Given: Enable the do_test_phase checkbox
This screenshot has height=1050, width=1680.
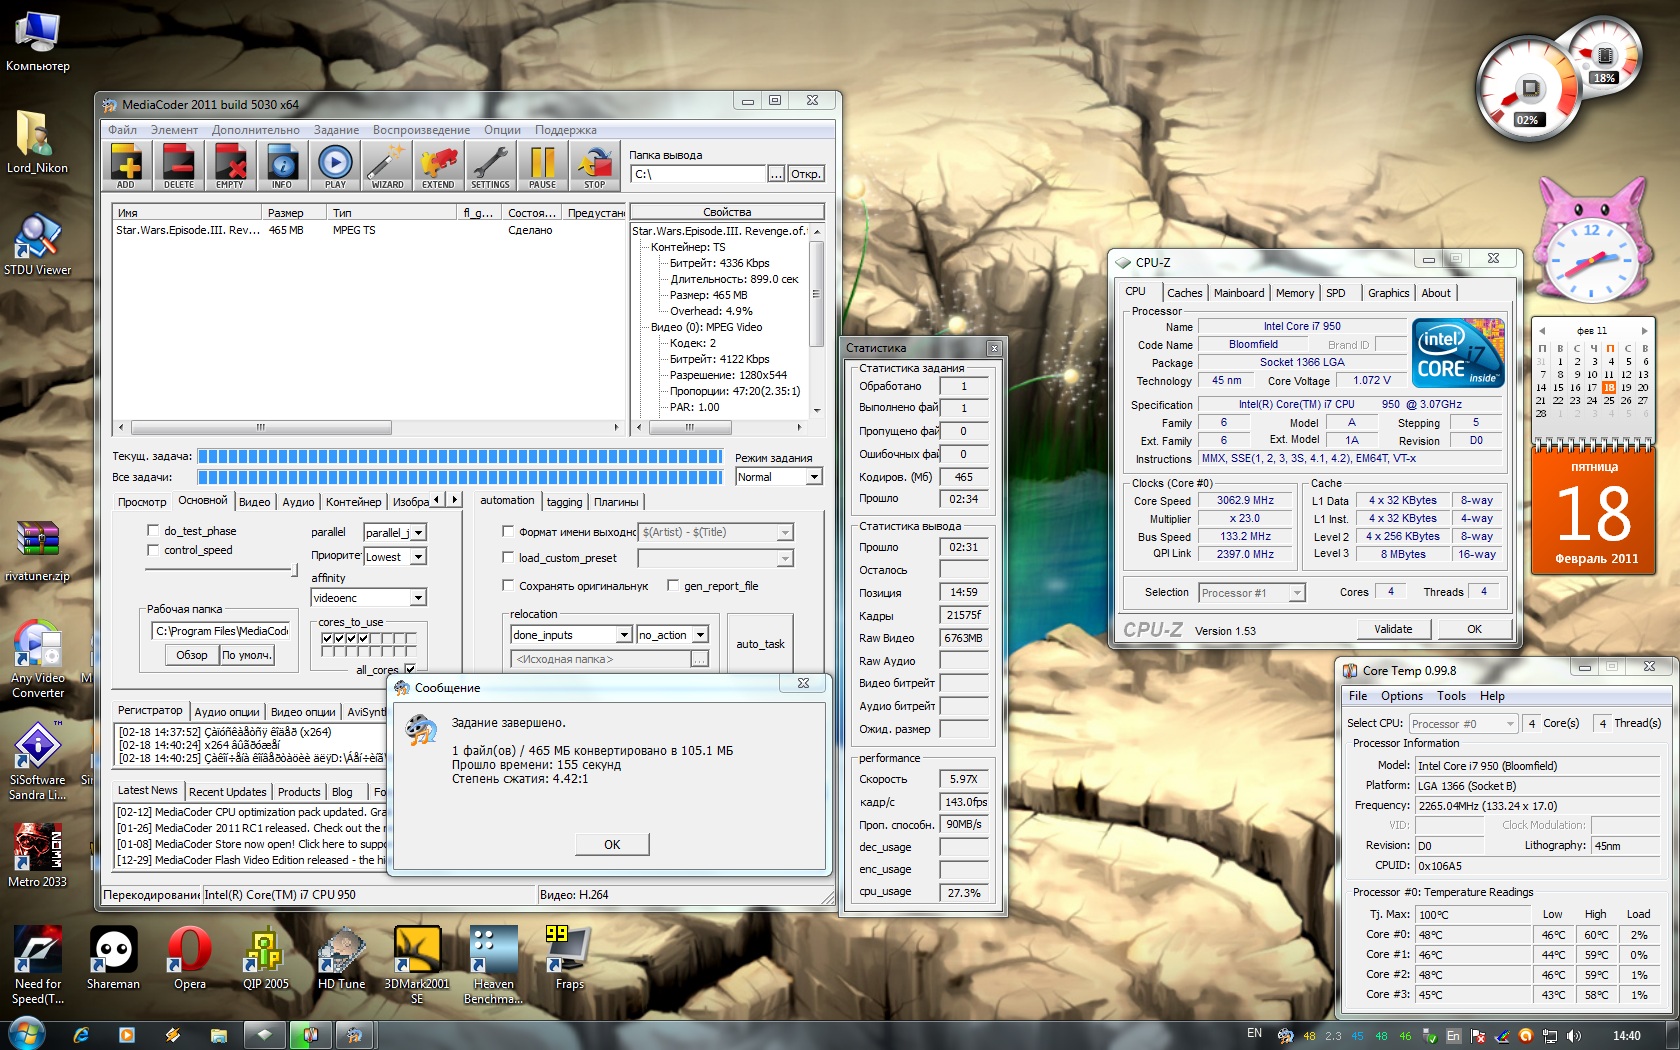Looking at the screenshot, I should click(153, 531).
